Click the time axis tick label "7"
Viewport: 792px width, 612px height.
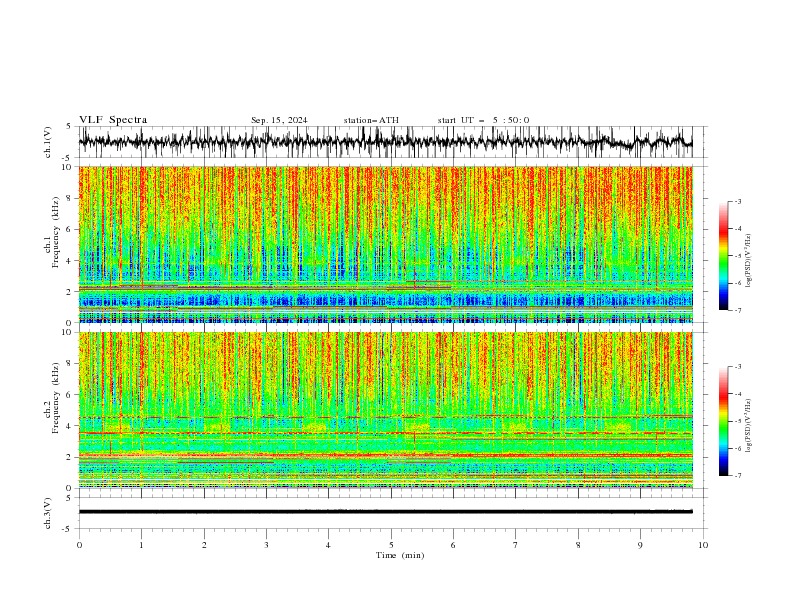coord(516,545)
